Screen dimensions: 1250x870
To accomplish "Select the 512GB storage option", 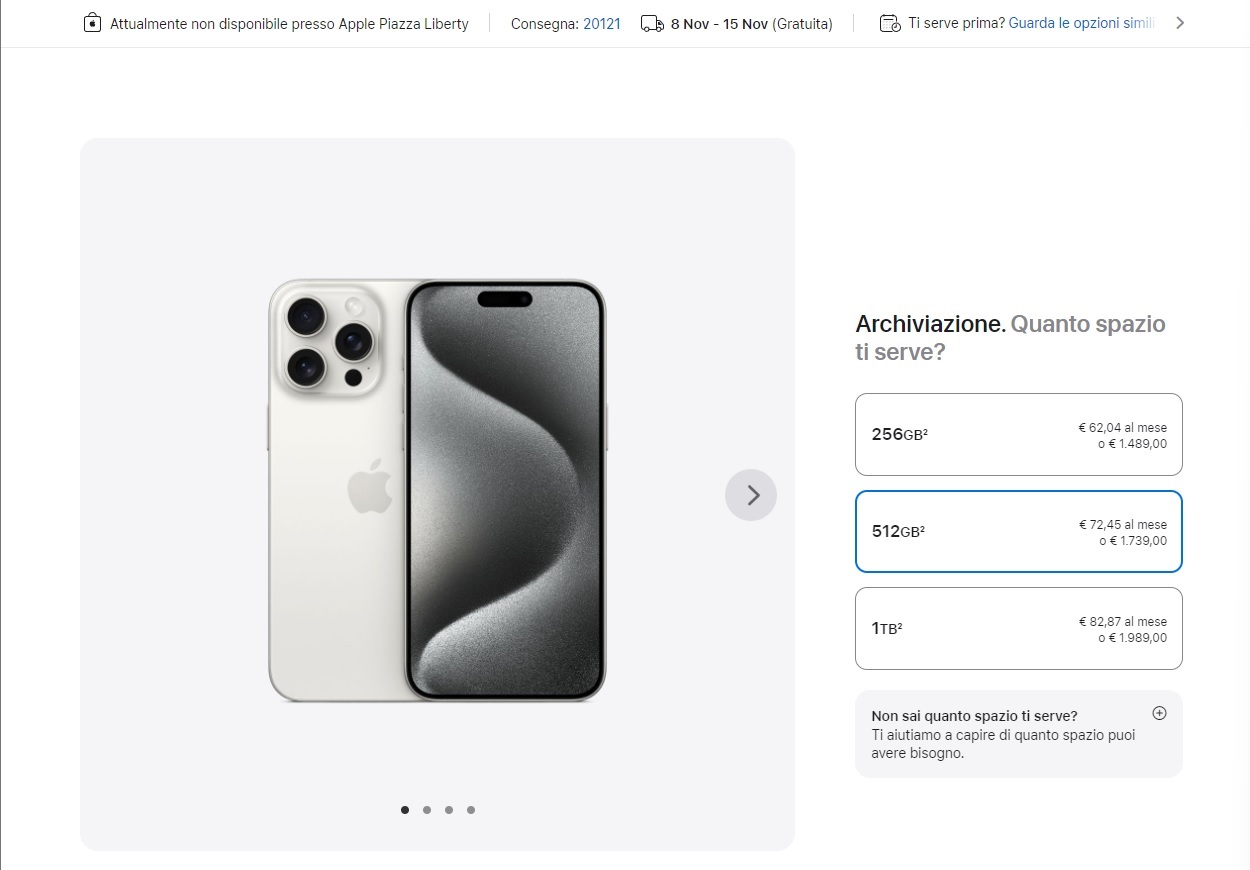I will [1018, 531].
